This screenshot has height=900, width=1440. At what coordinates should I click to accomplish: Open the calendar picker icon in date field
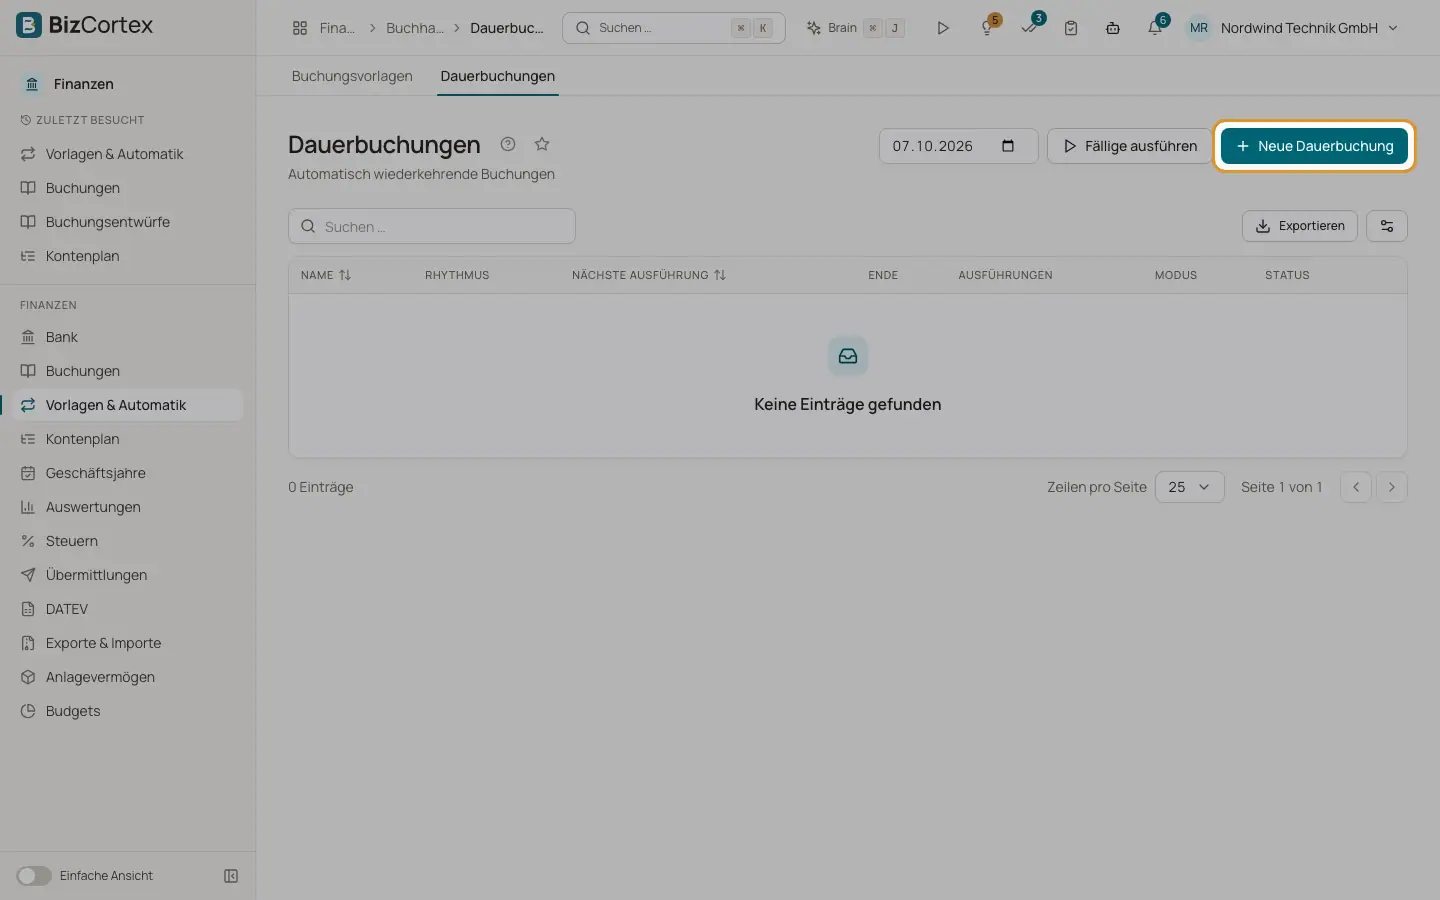pos(1008,146)
